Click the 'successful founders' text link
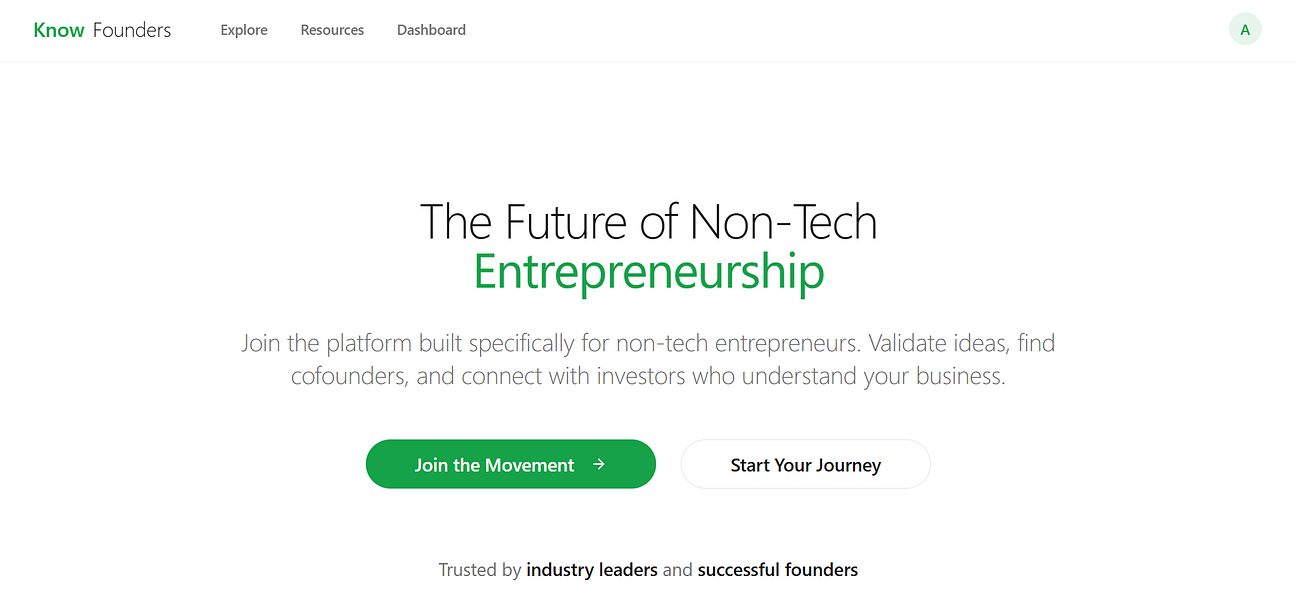The height and width of the screenshot is (600, 1296). pos(778,569)
